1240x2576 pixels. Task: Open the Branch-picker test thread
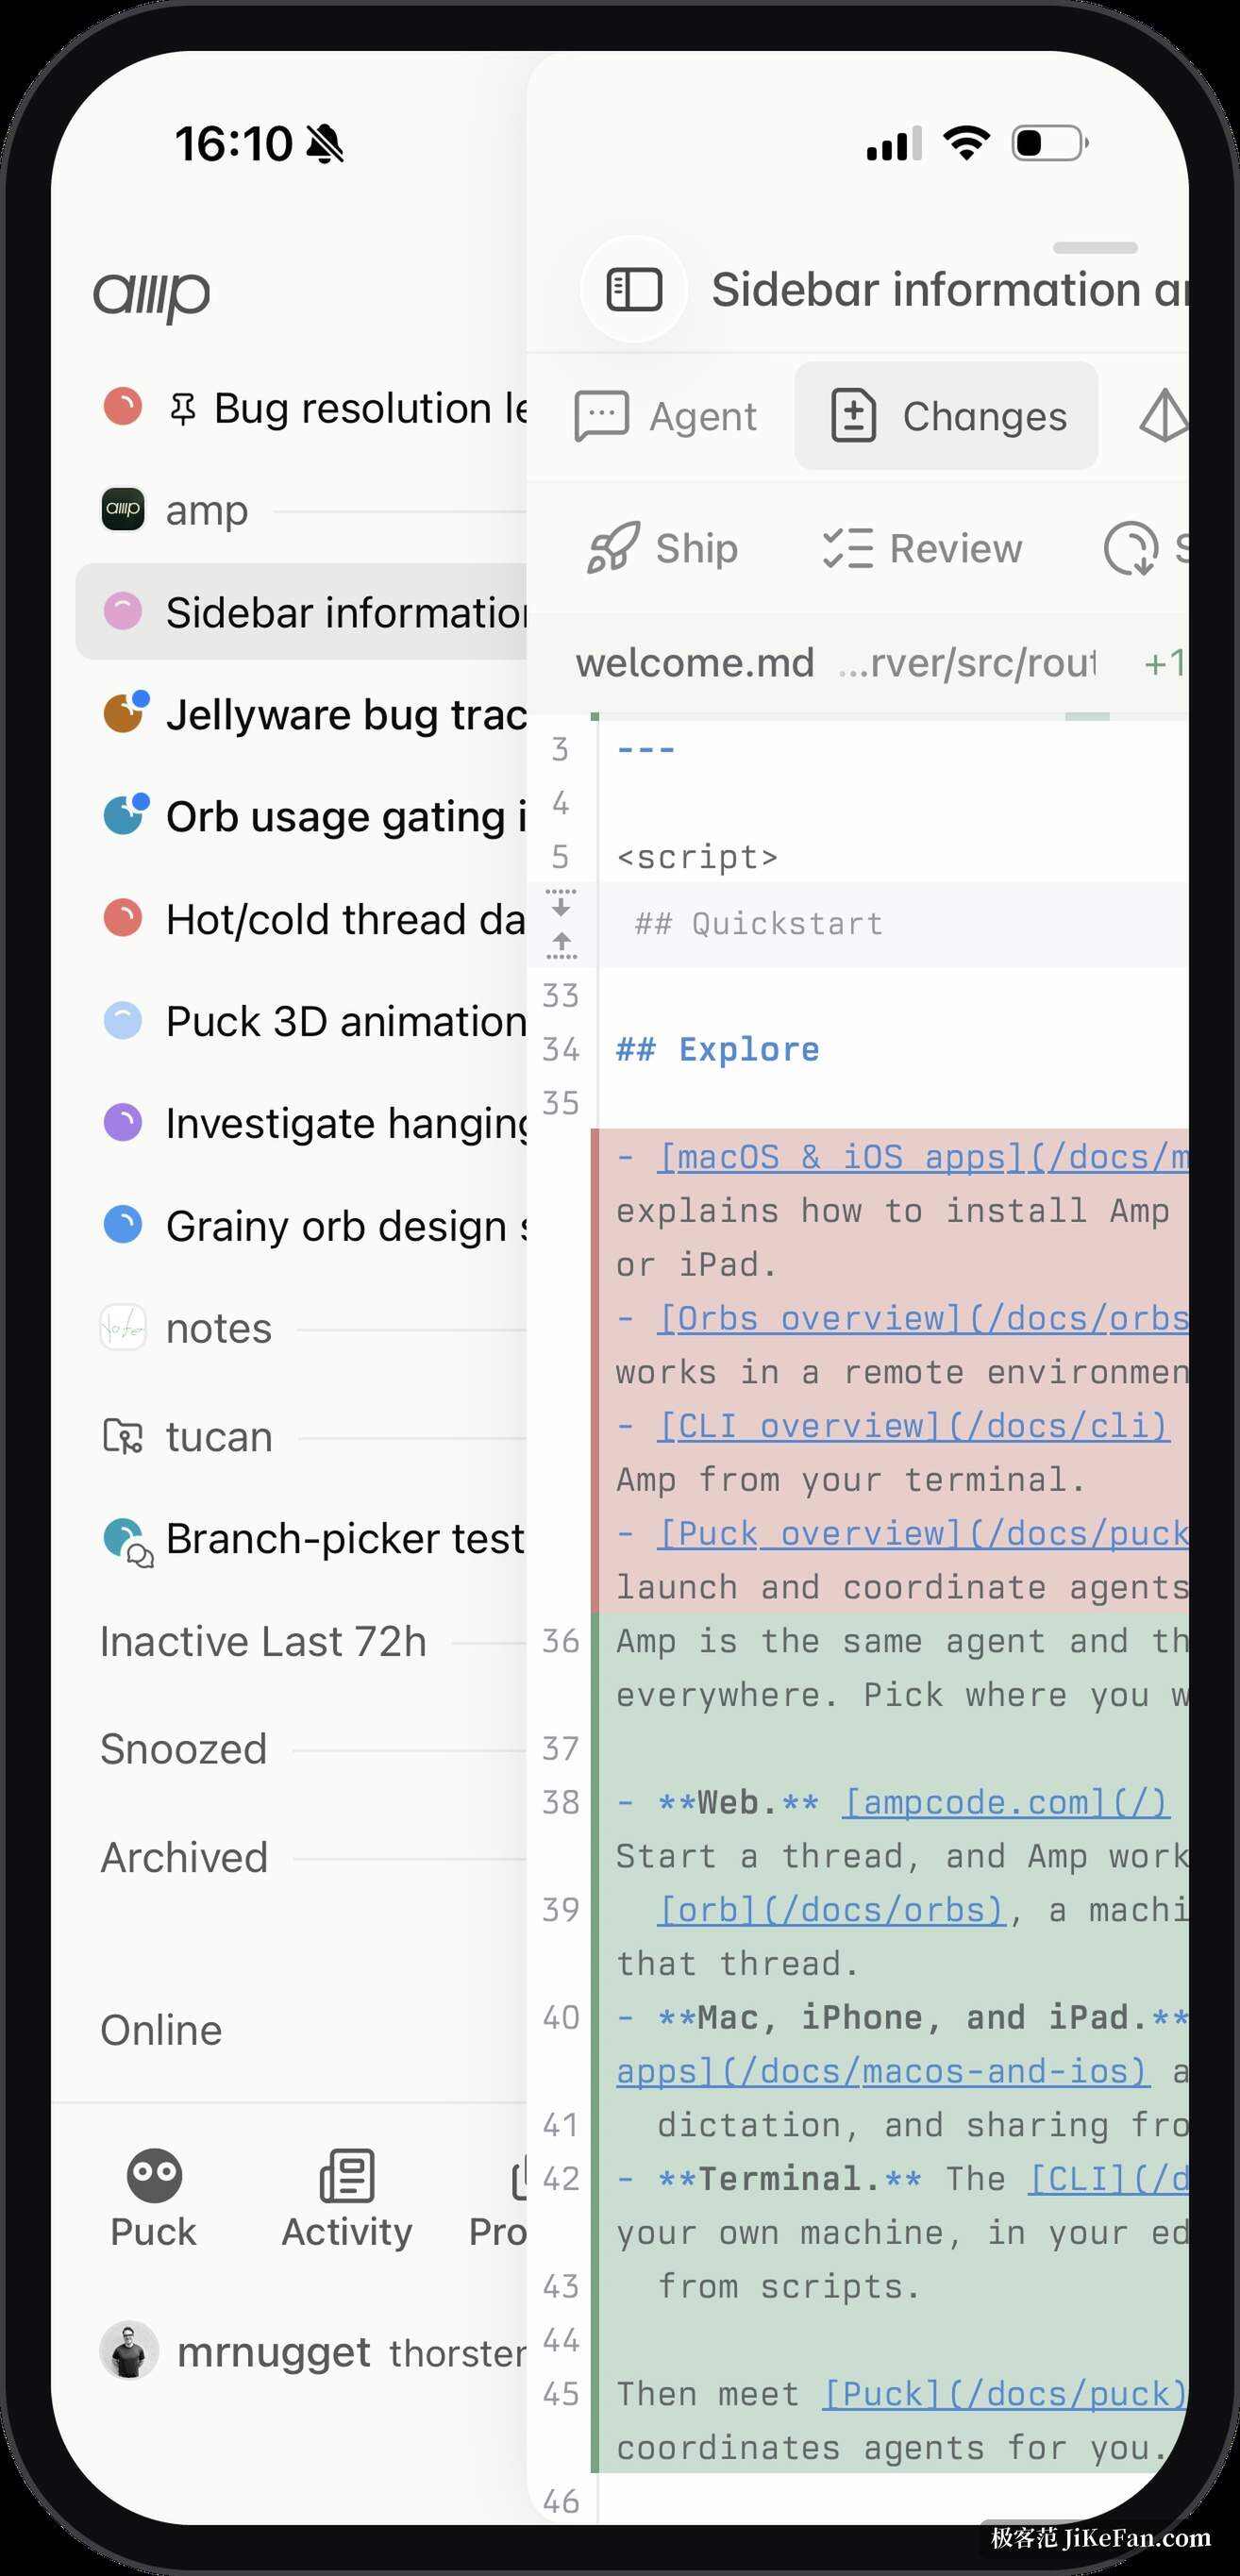(314, 1540)
